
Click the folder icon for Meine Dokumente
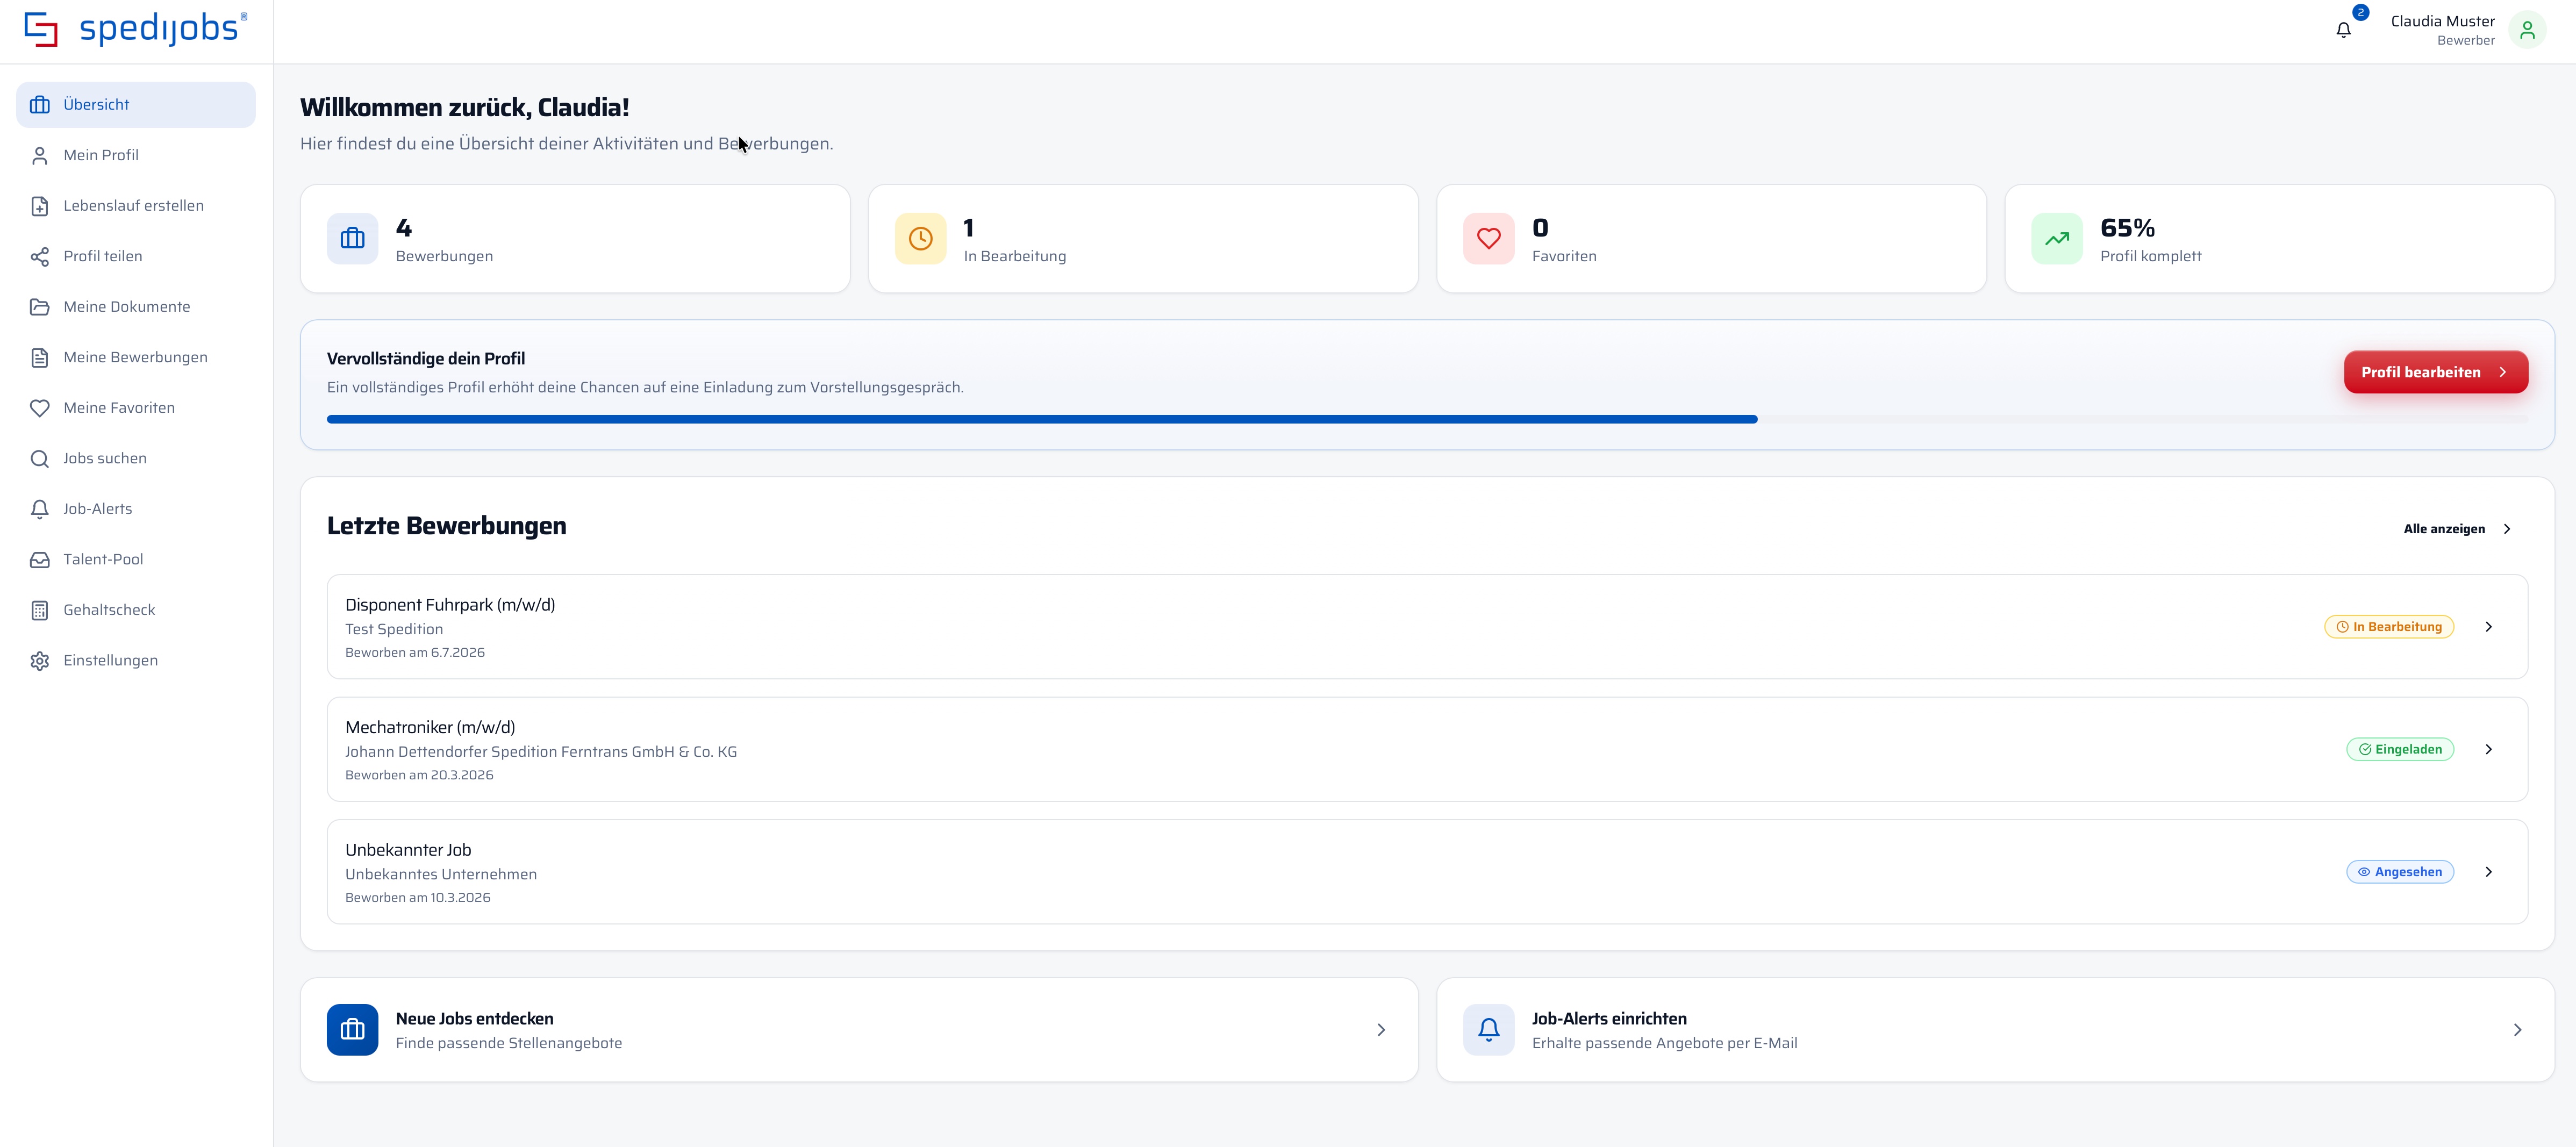click(40, 307)
